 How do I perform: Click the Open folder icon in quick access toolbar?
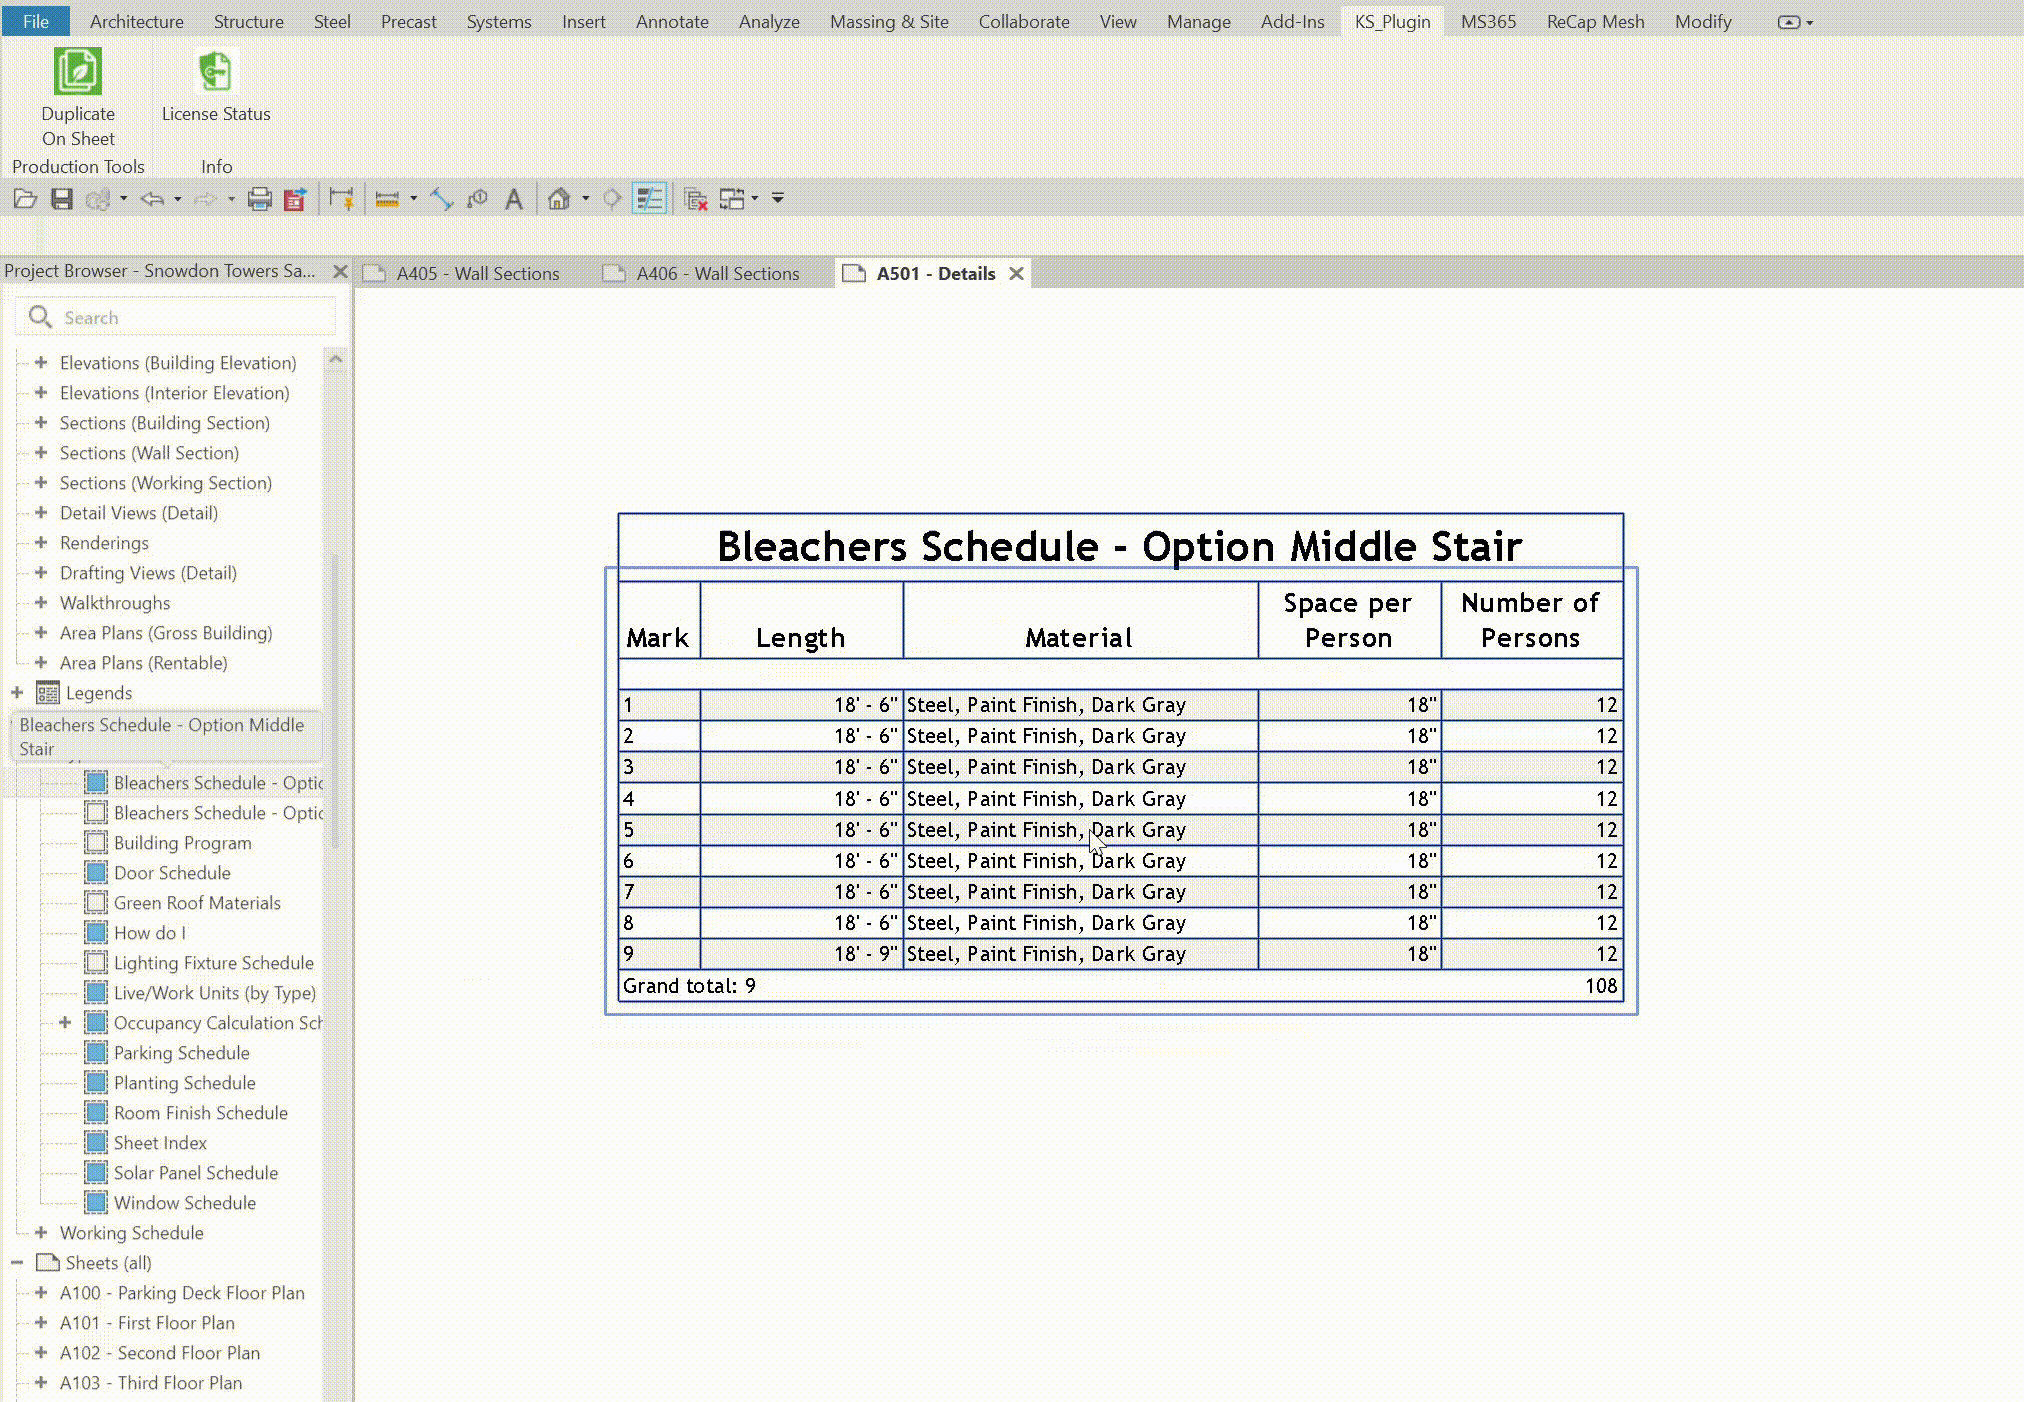click(x=25, y=199)
